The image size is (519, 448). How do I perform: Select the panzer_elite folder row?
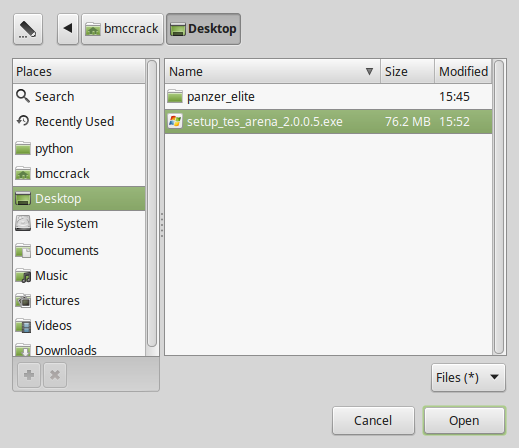tap(328, 96)
